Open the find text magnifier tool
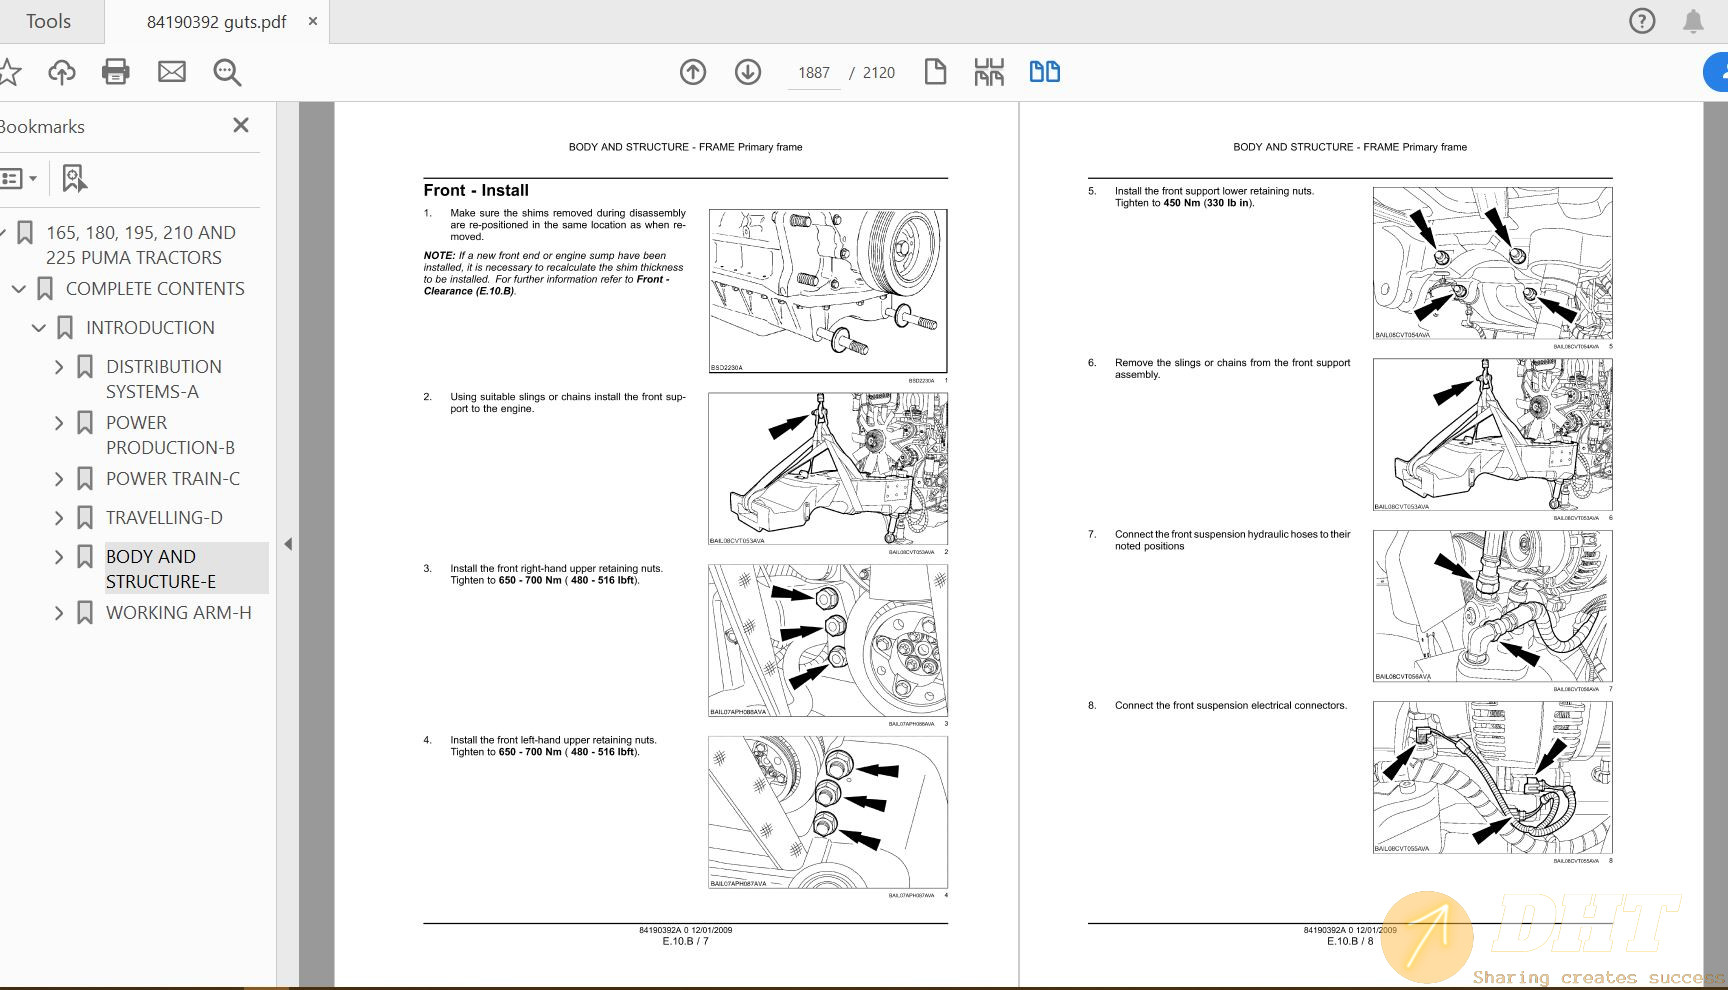The height and width of the screenshot is (990, 1728). pos(227,72)
